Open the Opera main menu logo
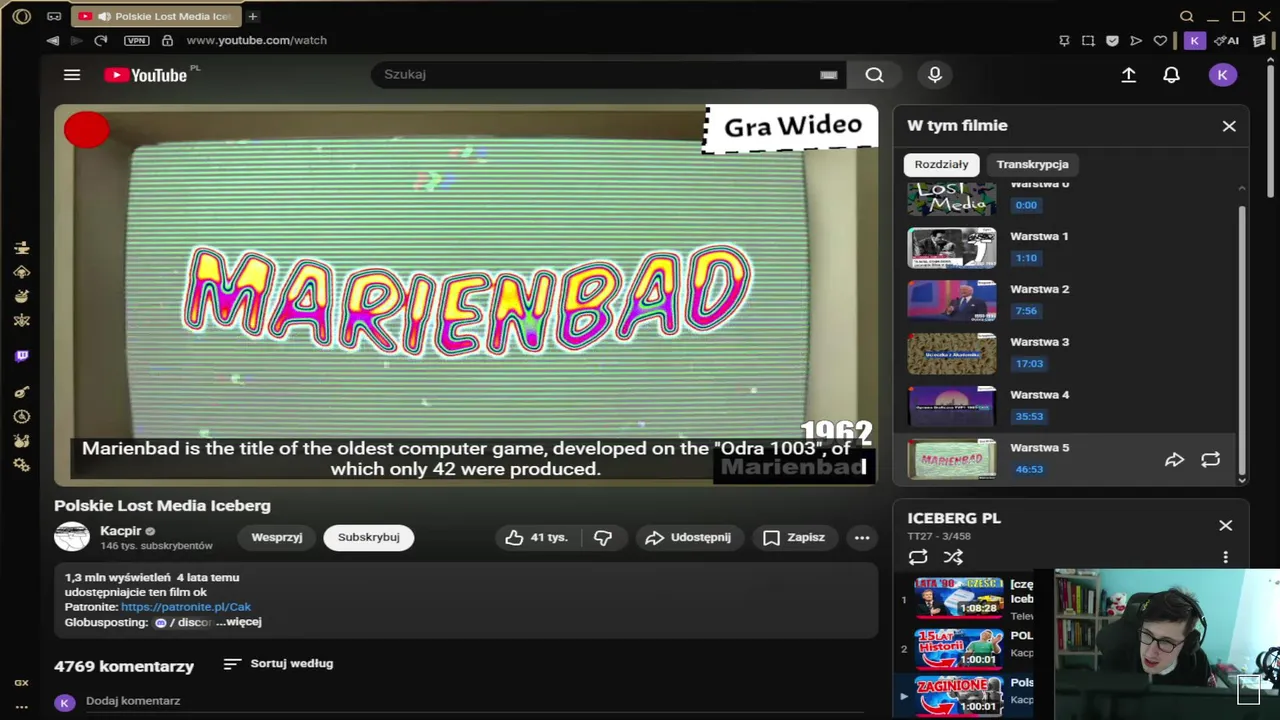The image size is (1280, 720). click(x=21, y=16)
